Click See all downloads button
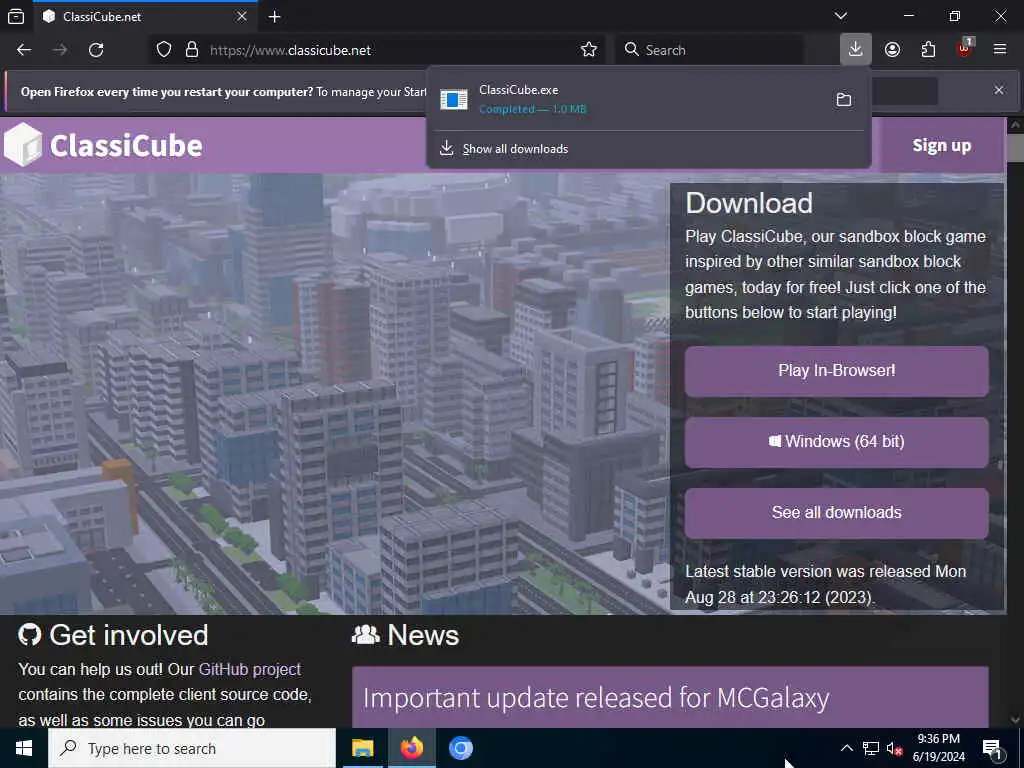1024x768 pixels. pos(837,513)
